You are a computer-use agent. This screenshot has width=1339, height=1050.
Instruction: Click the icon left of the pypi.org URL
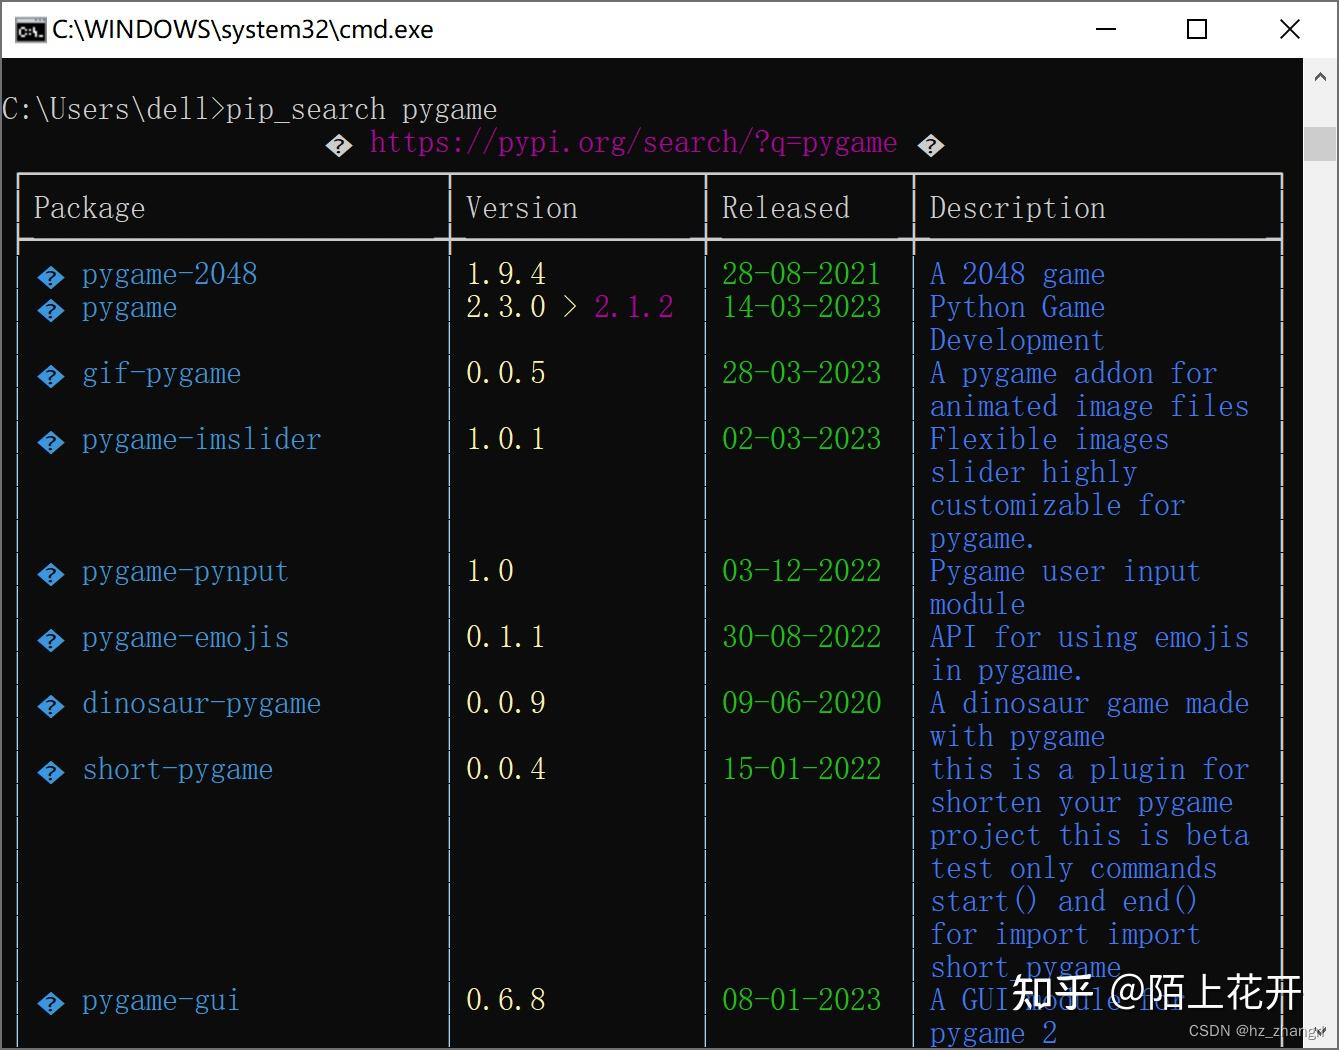pos(339,144)
